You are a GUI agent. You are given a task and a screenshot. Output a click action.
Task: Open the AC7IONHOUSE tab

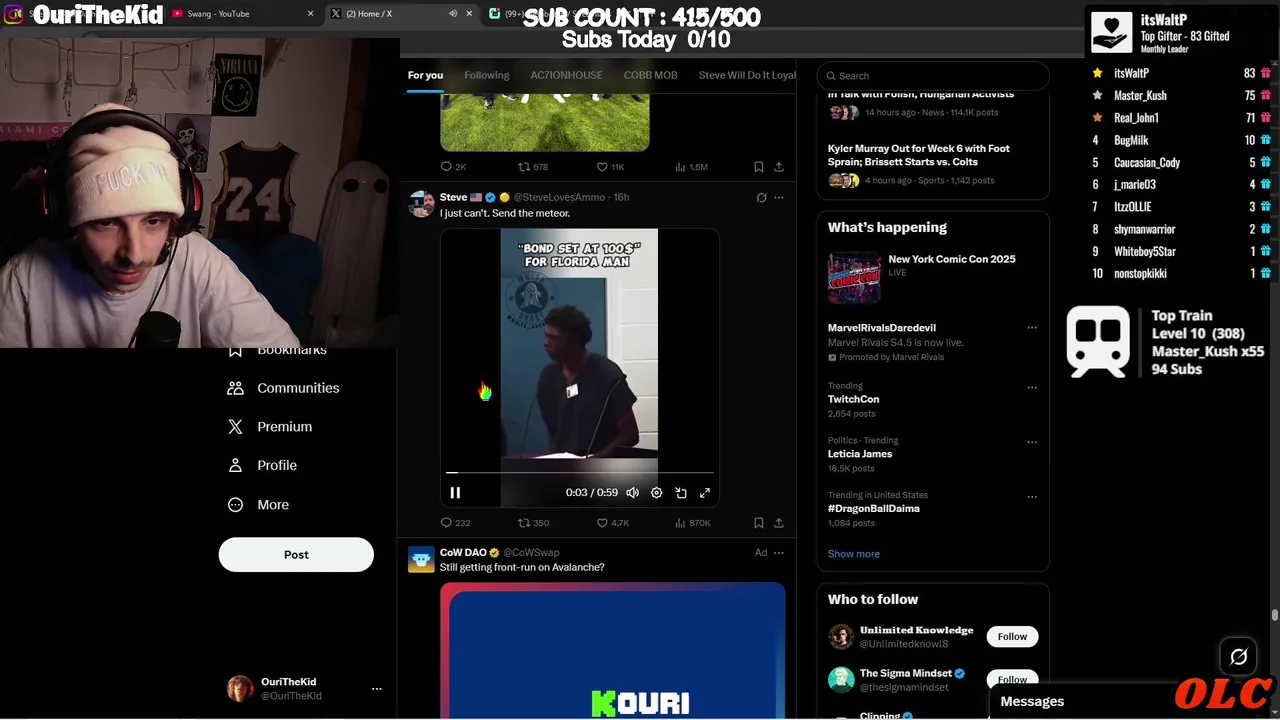(x=566, y=75)
